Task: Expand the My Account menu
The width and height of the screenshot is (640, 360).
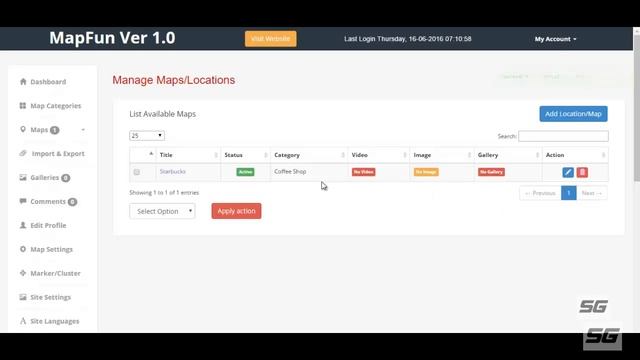Action: tap(556, 39)
